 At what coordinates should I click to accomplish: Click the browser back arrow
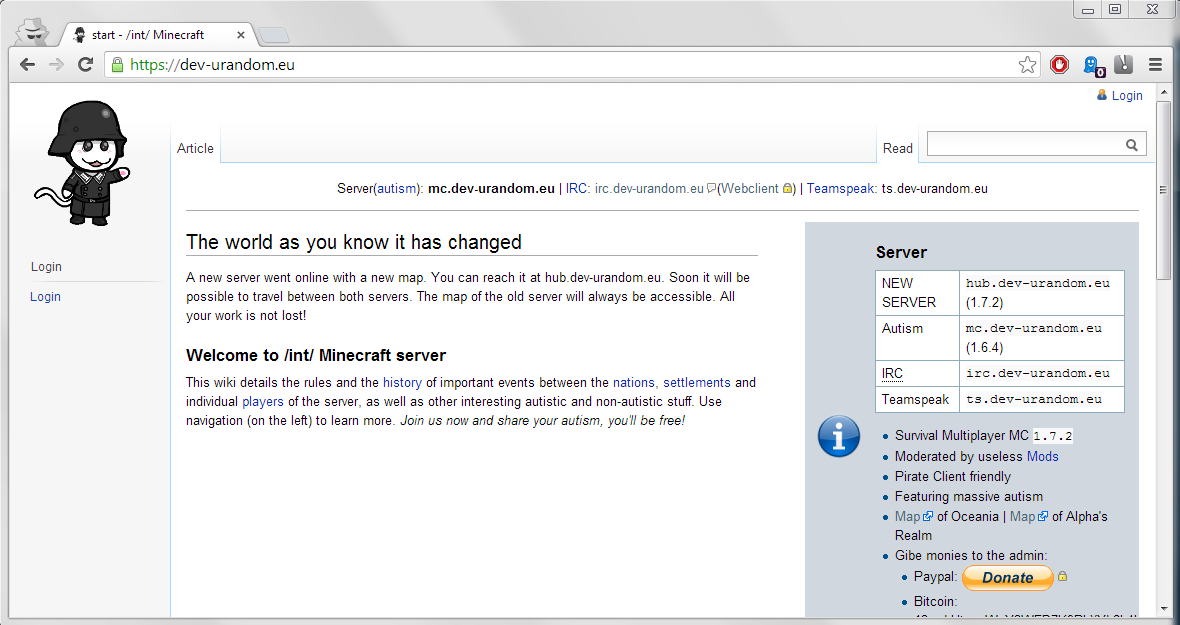point(28,65)
